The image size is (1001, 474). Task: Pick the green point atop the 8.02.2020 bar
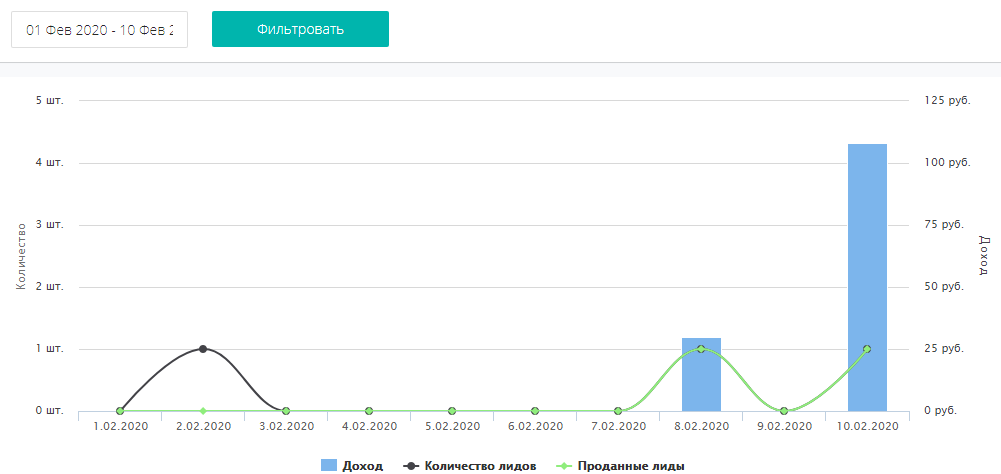tap(701, 349)
